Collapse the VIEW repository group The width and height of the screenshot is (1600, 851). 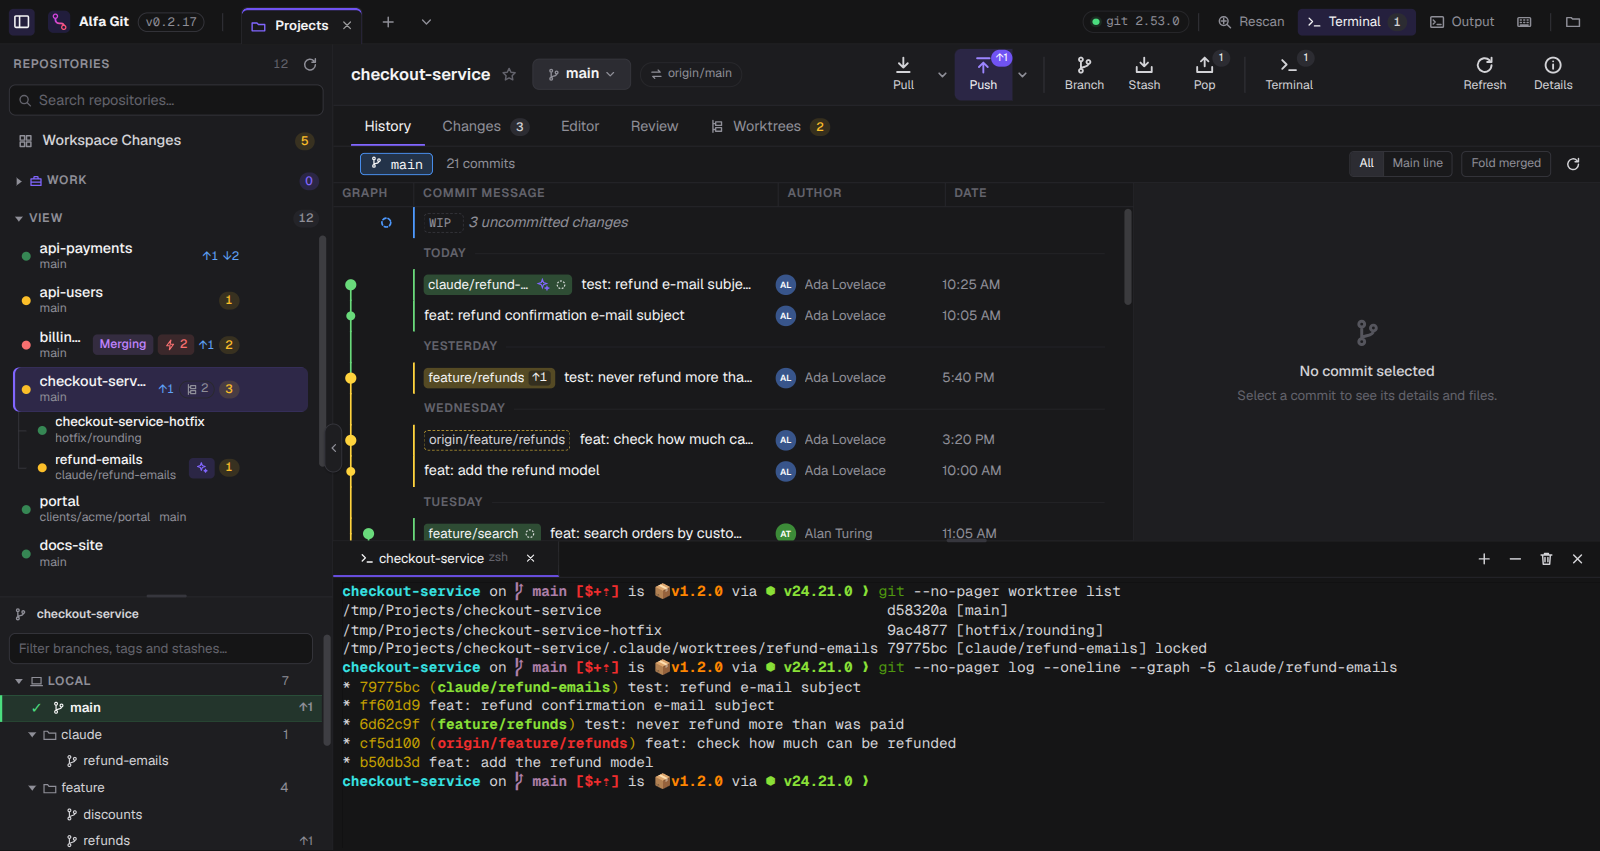pos(18,218)
